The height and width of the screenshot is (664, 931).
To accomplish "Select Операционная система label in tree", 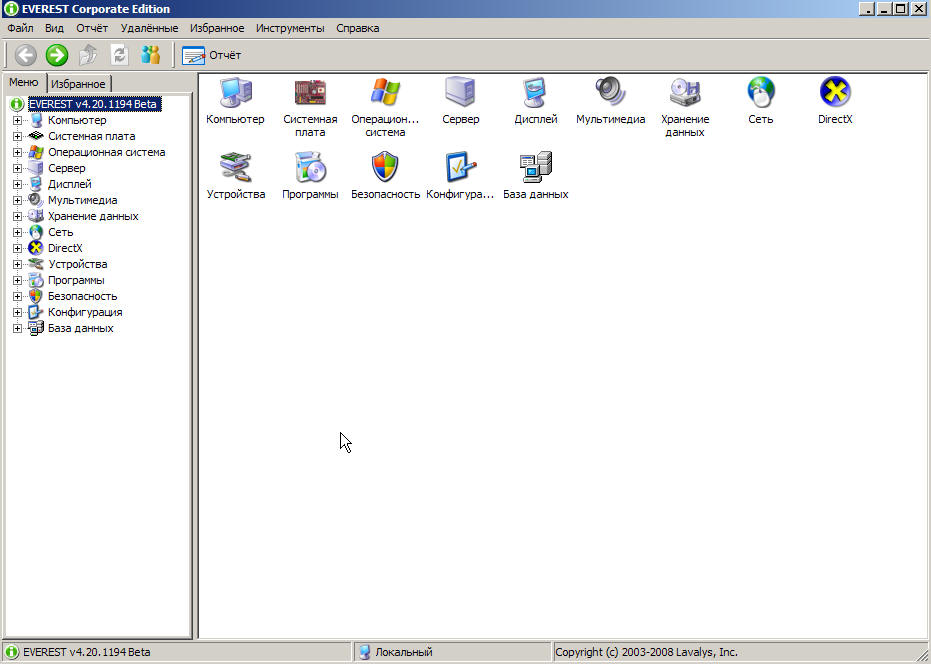I will [x=107, y=152].
